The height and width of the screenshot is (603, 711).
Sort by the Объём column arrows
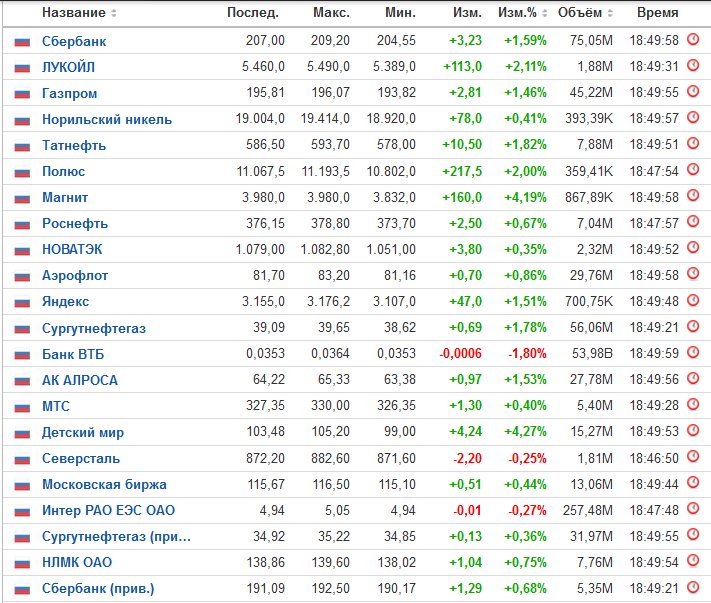click(610, 13)
